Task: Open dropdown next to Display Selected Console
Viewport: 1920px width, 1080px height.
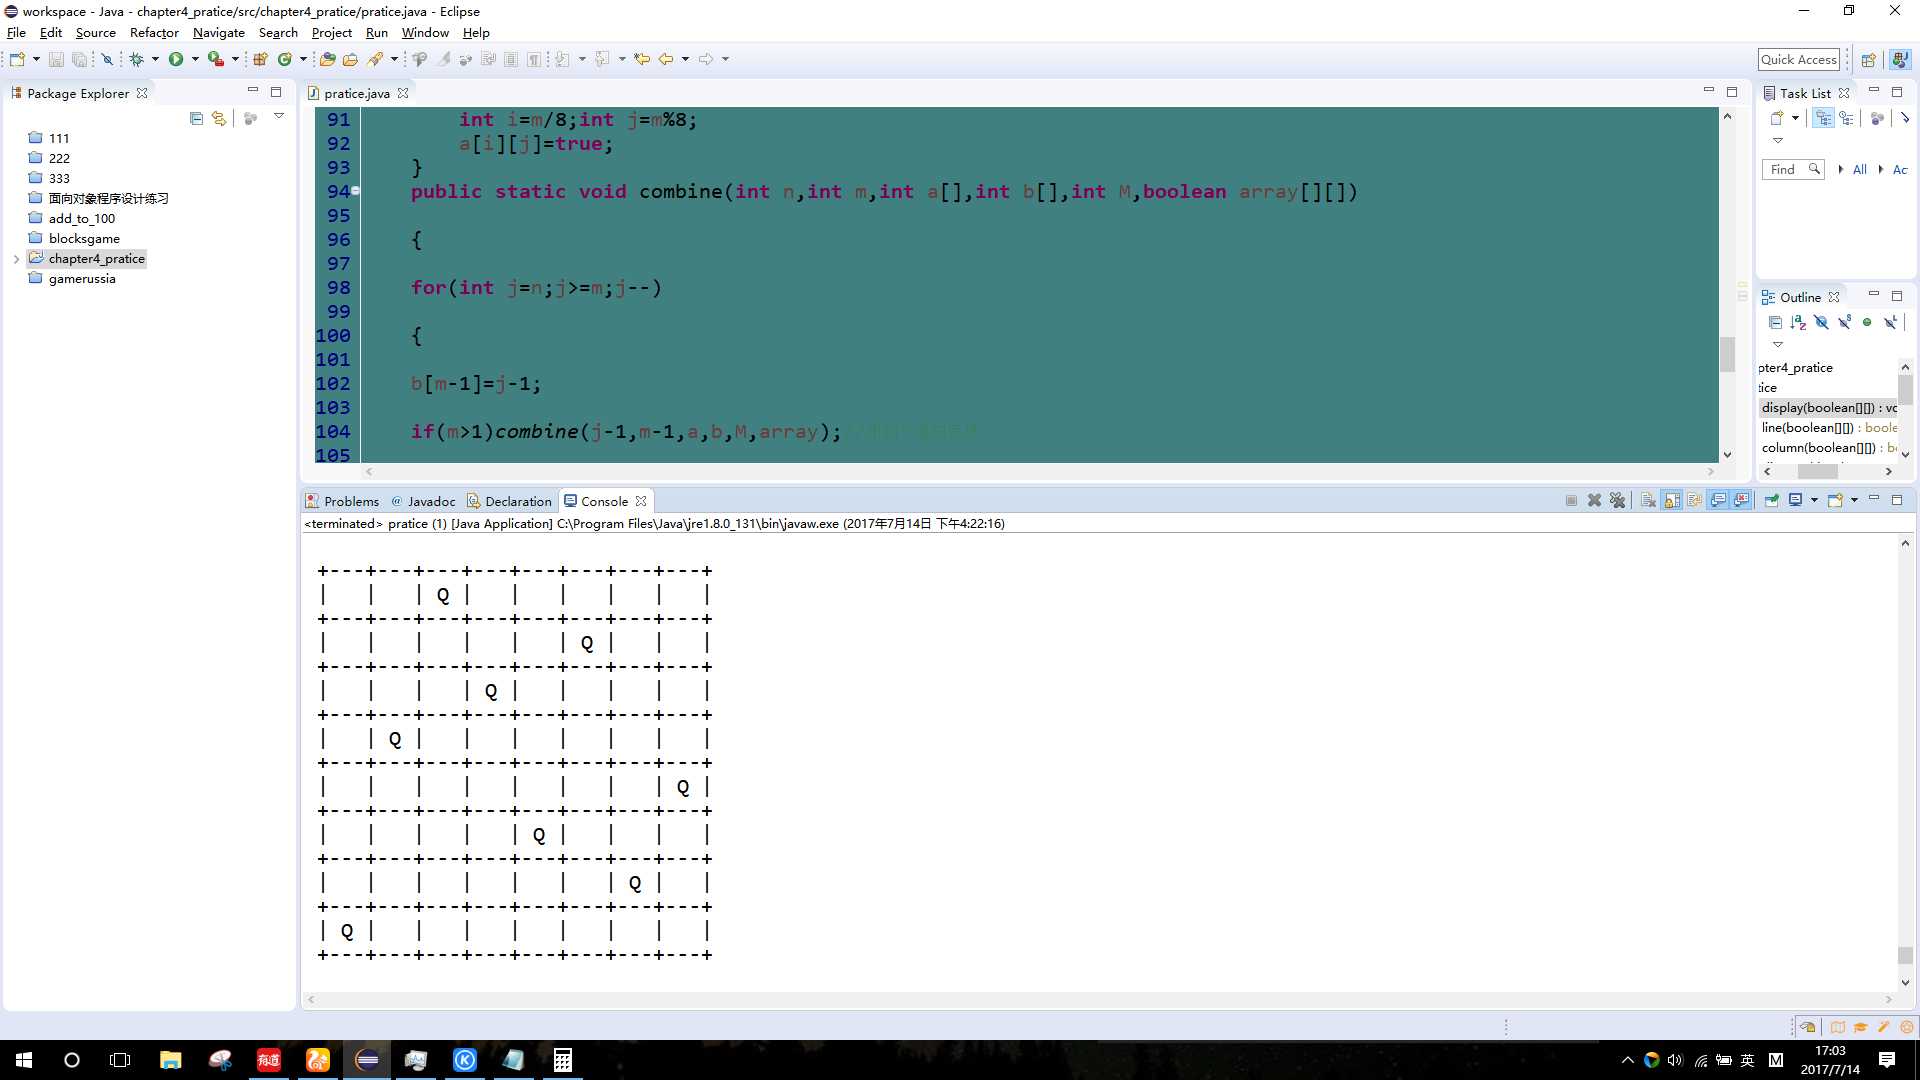Action: tap(1814, 500)
